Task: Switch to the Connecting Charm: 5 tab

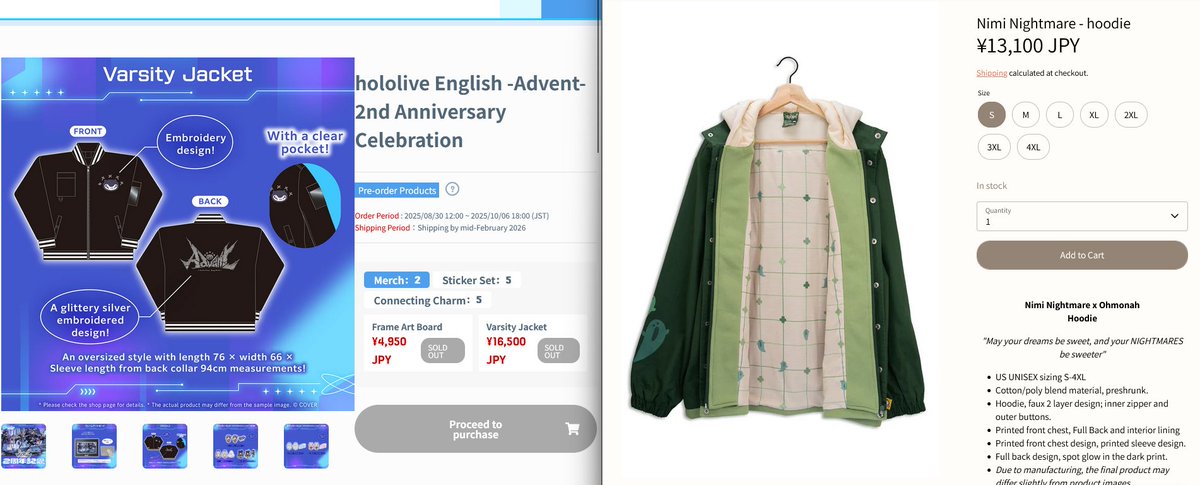Action: tap(428, 300)
